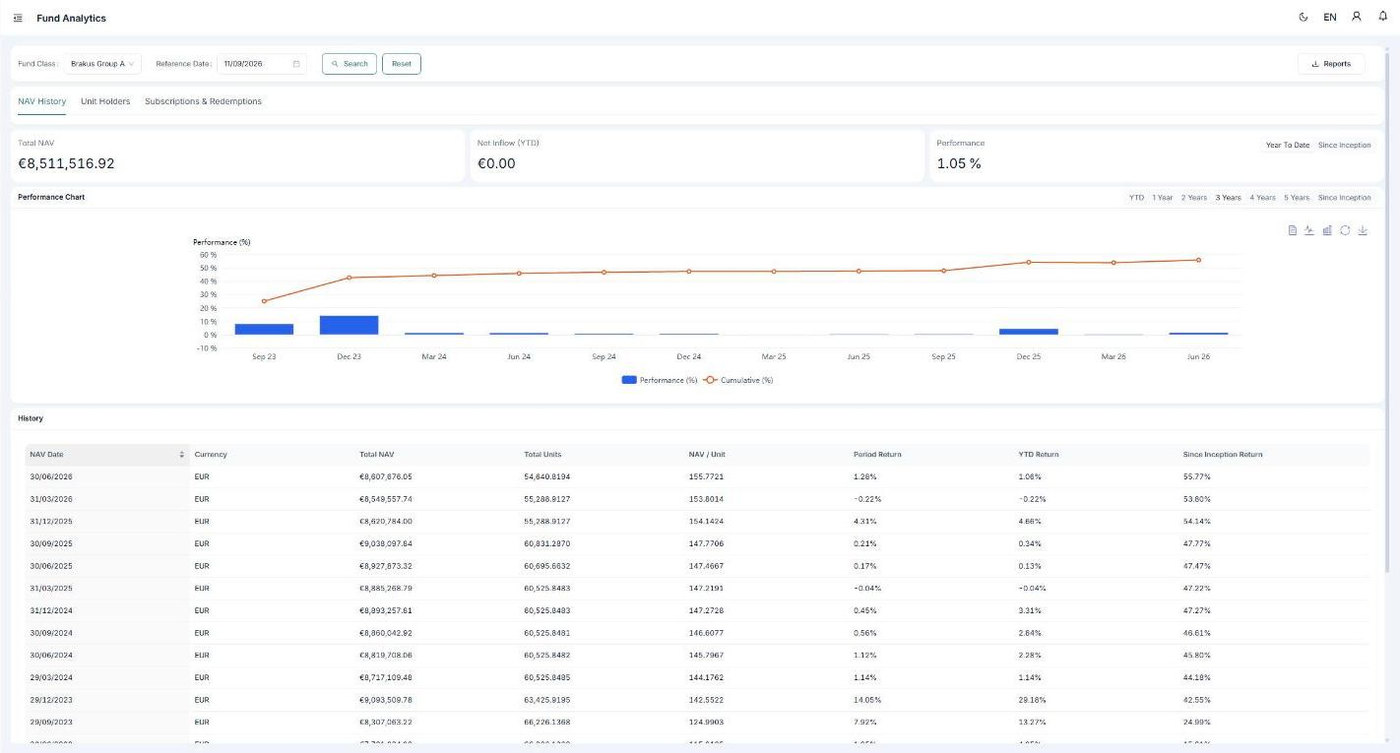Select 1 Year chart range
The image size is (1400, 753).
[x=1162, y=197]
